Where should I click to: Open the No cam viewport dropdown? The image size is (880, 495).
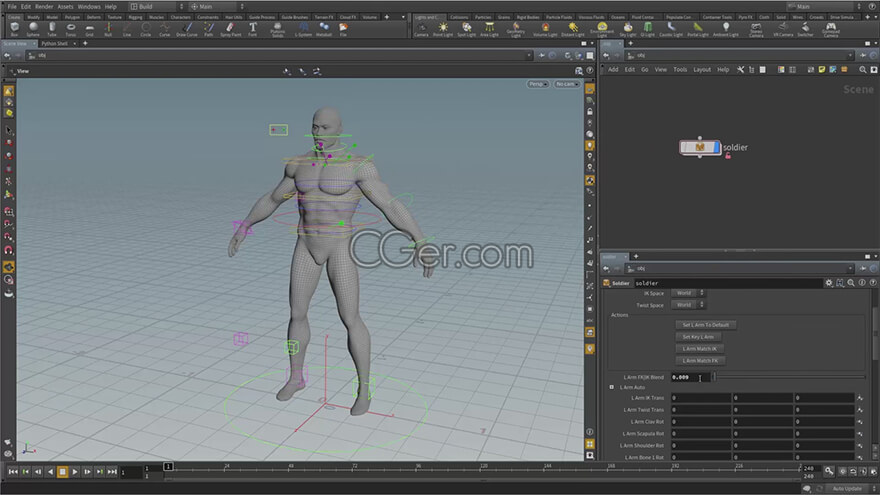(x=567, y=84)
